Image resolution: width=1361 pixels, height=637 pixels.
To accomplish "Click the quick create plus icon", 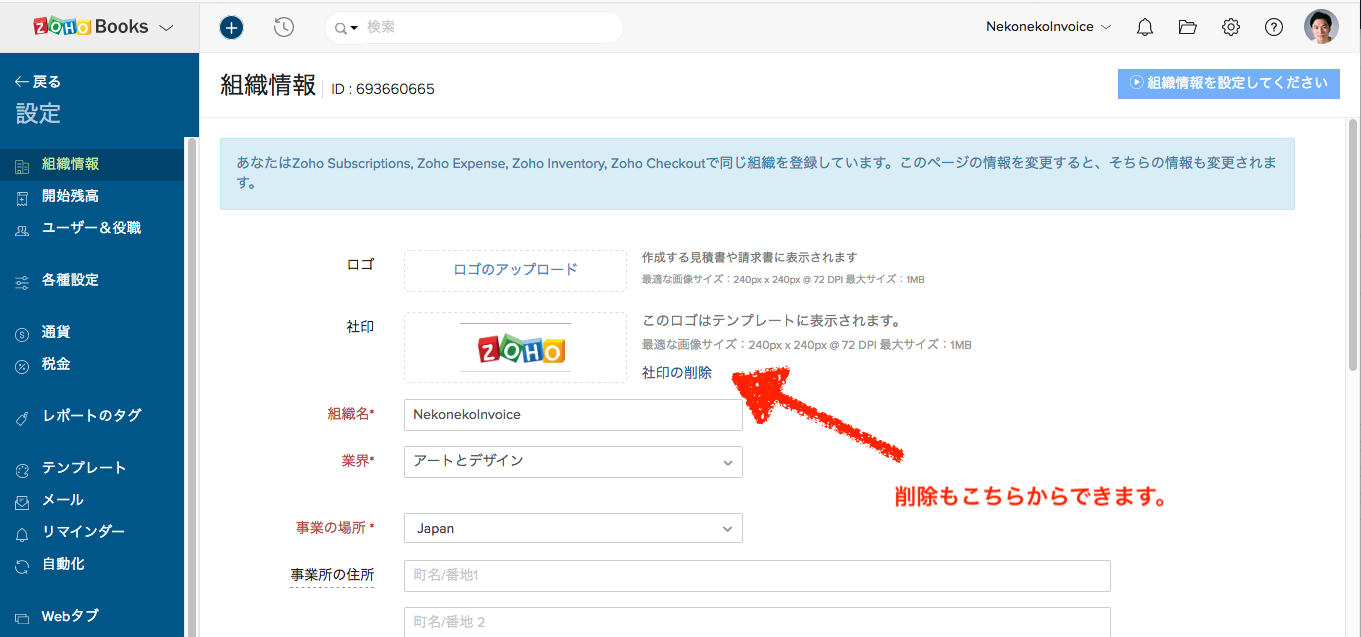I will [x=231, y=28].
